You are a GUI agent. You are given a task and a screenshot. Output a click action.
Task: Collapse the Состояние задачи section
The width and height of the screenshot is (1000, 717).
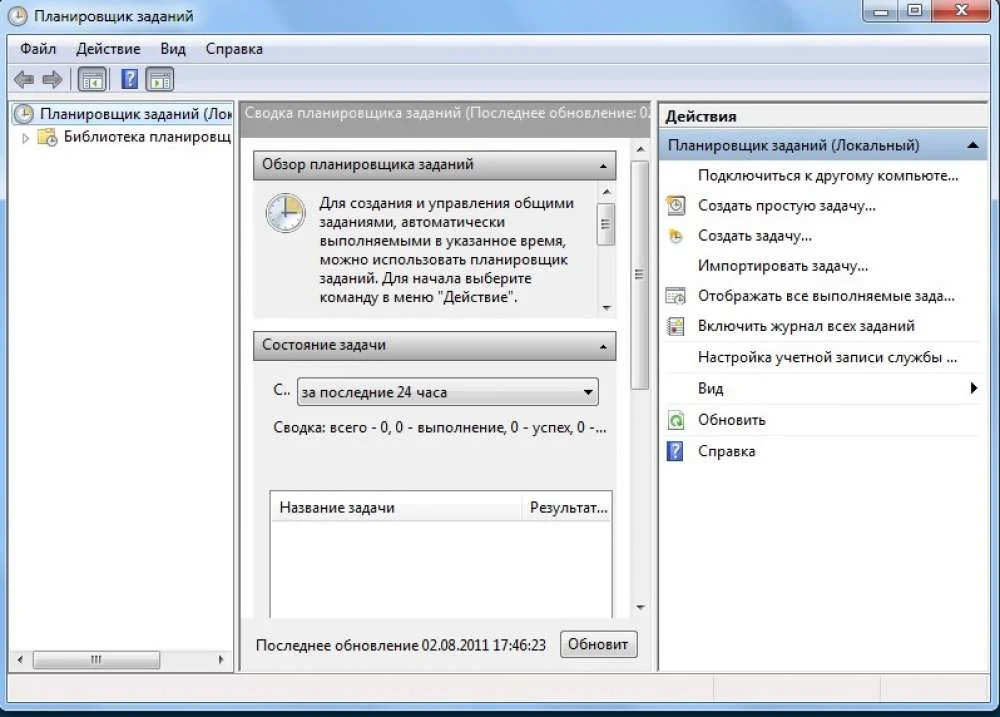(603, 346)
